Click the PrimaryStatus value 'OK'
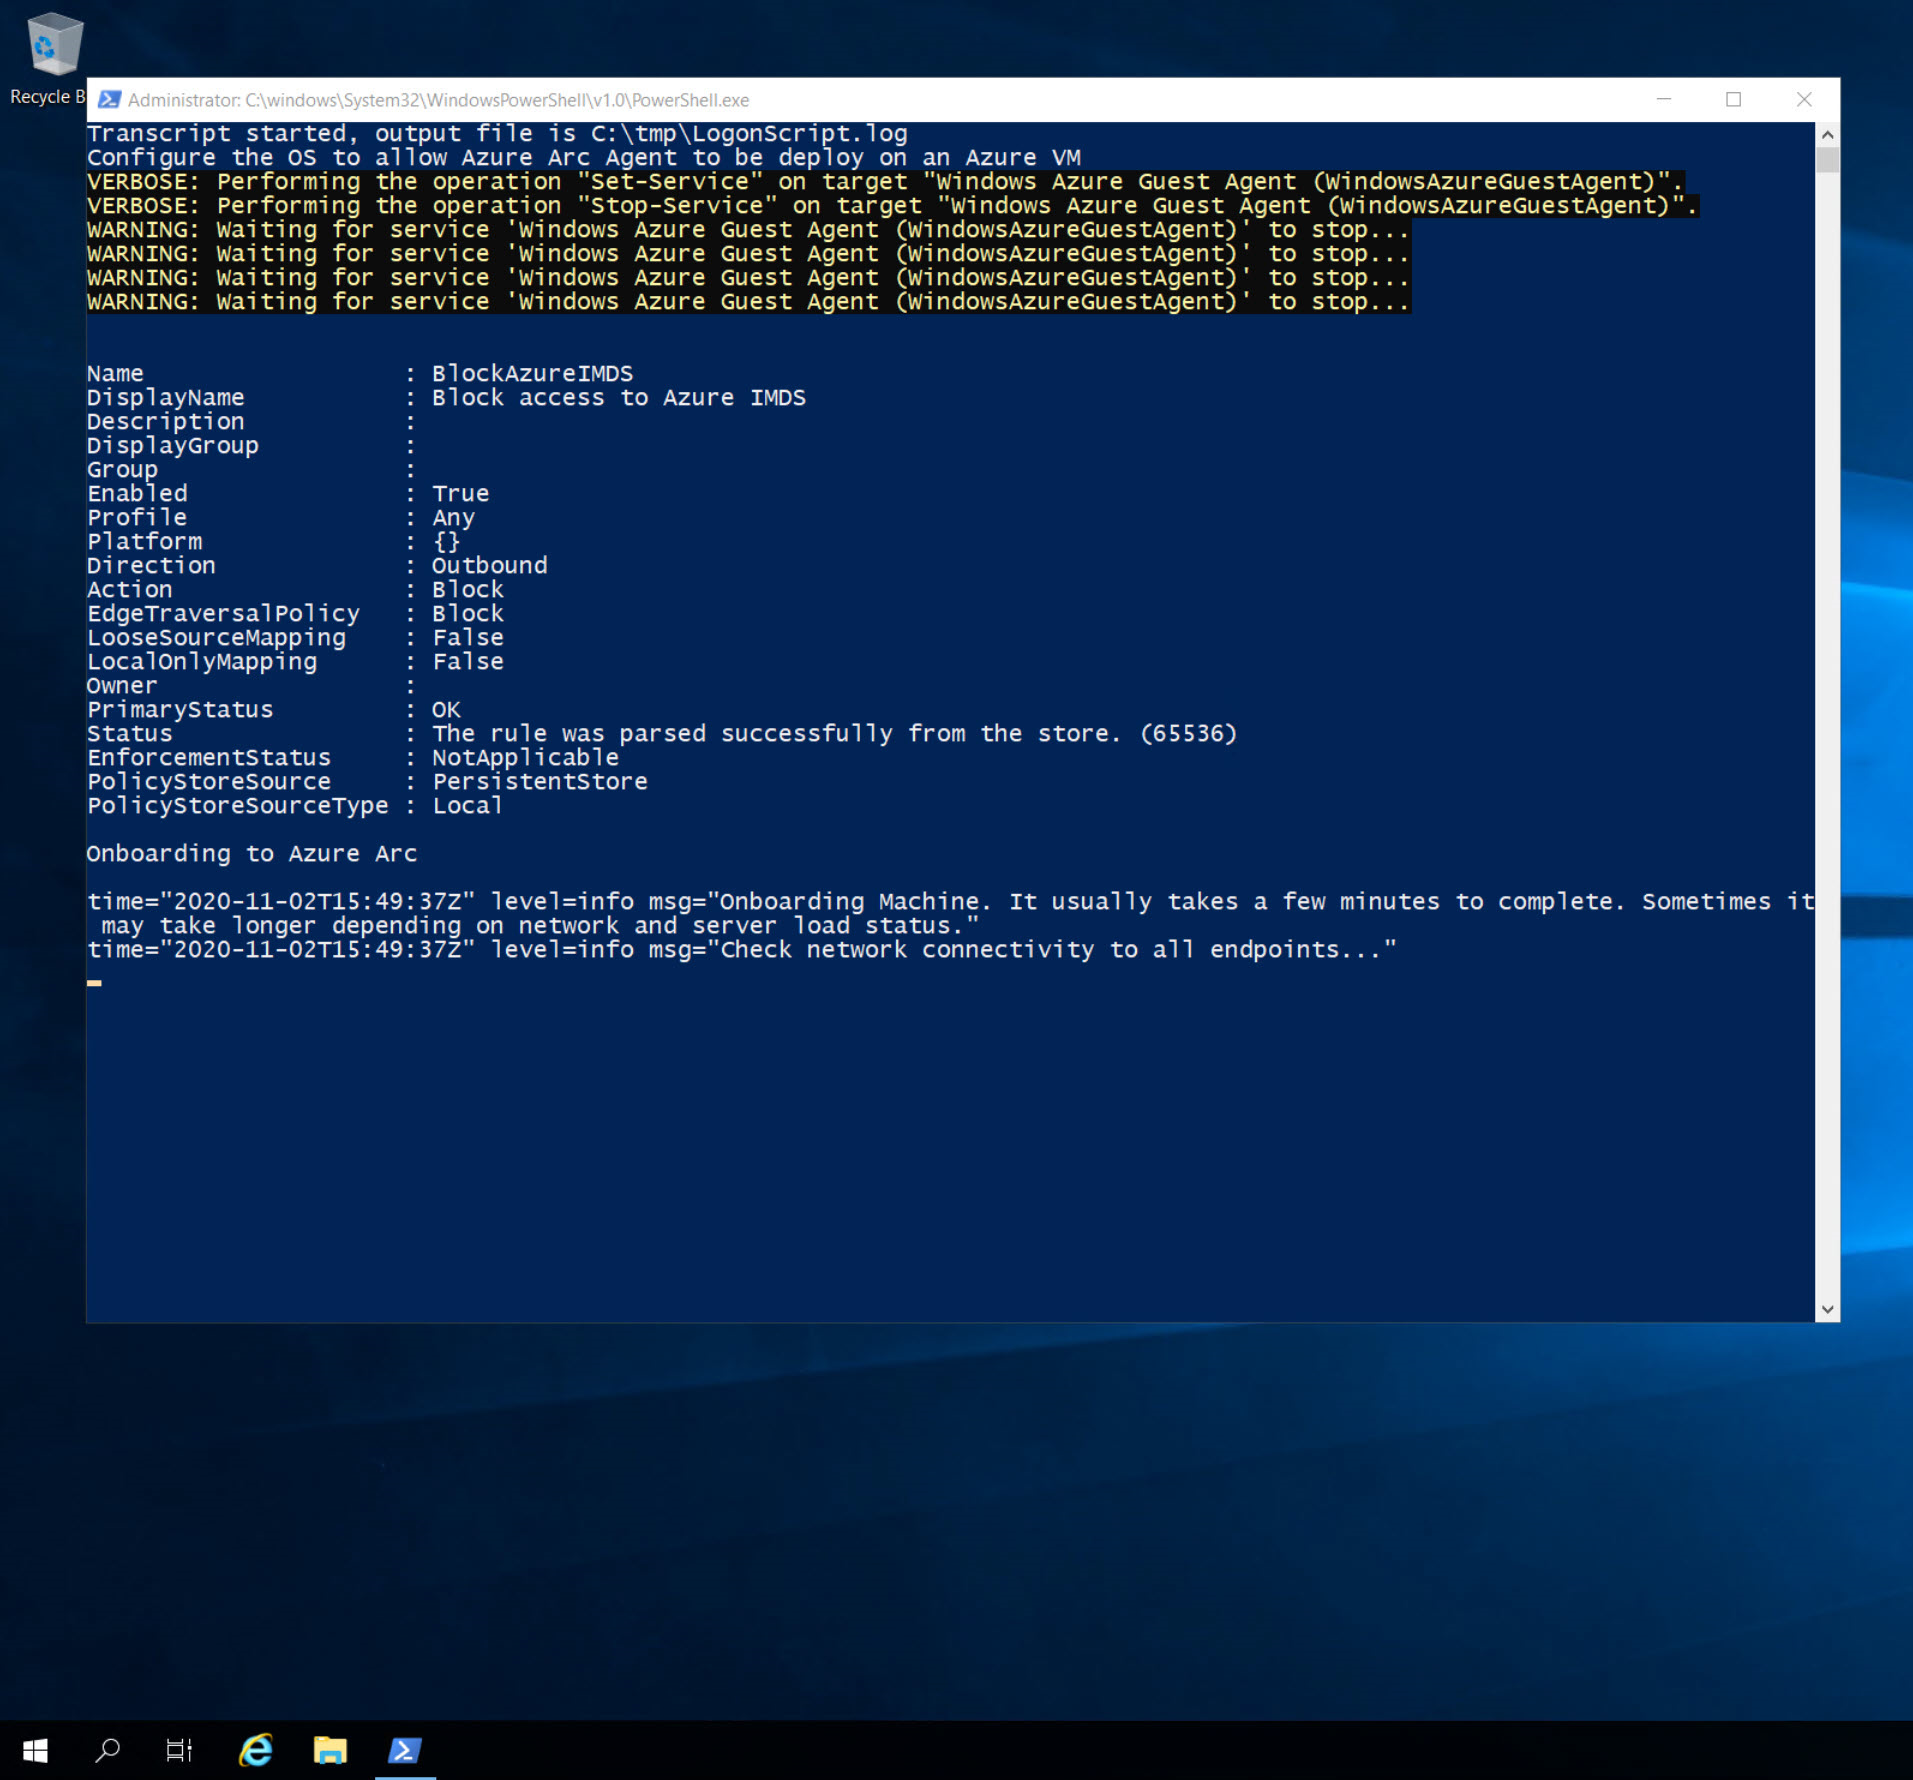Viewport: 1913px width, 1780px height. pyautogui.click(x=446, y=710)
